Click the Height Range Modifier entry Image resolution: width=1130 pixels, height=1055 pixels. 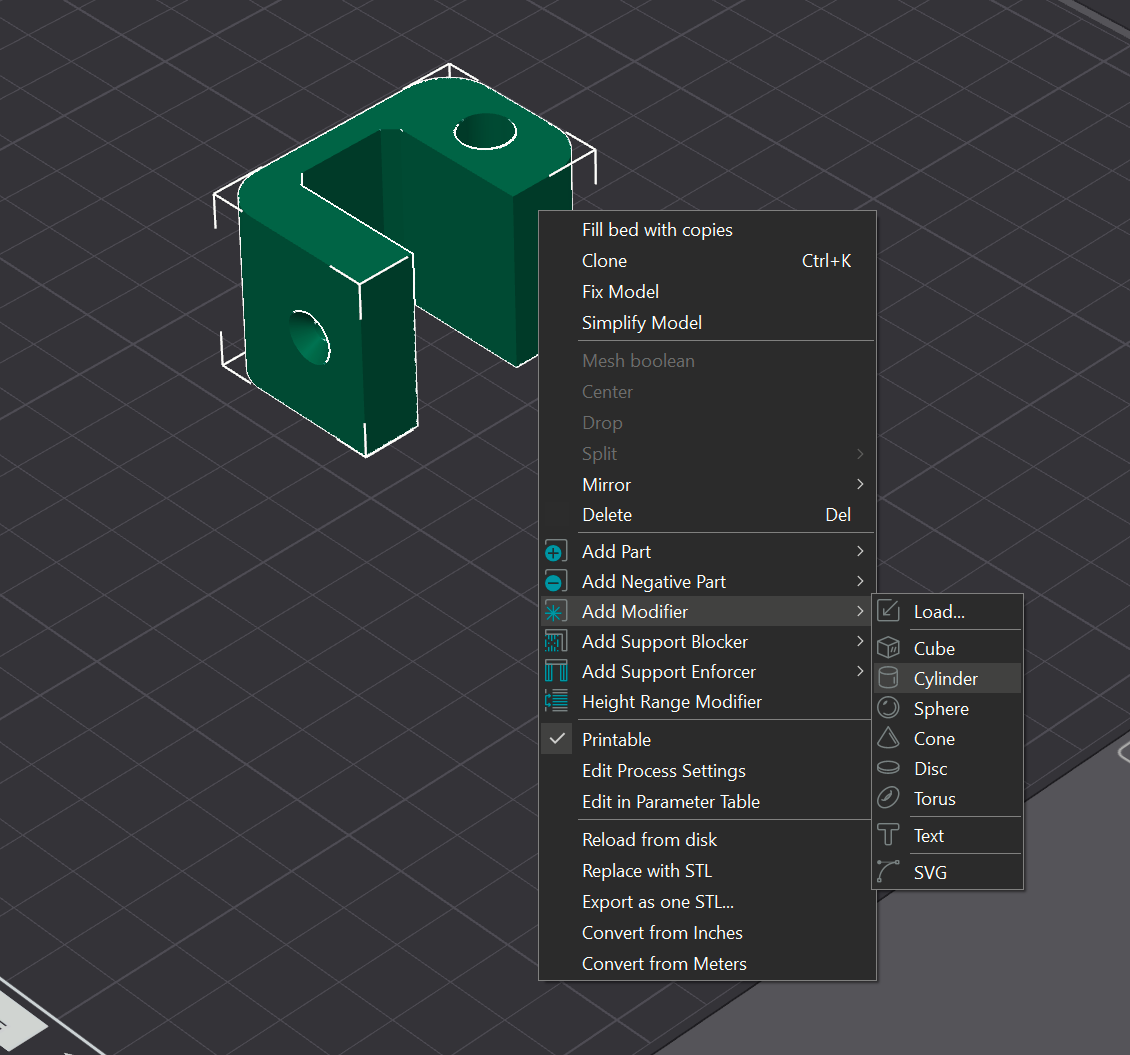[708, 702]
